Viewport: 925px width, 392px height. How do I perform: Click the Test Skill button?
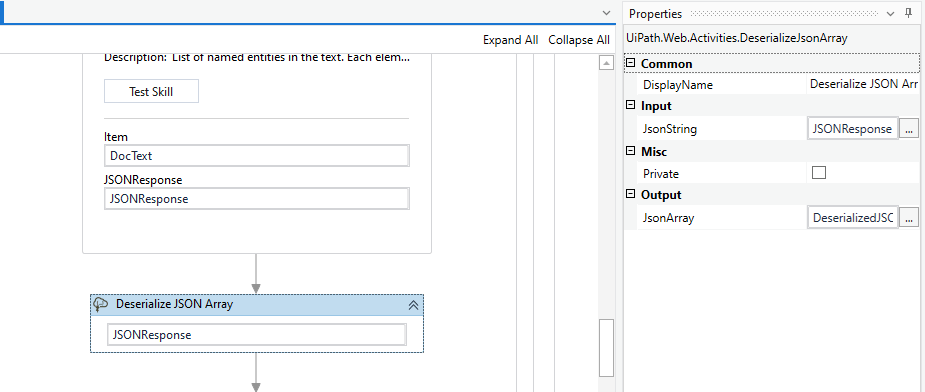[x=152, y=92]
